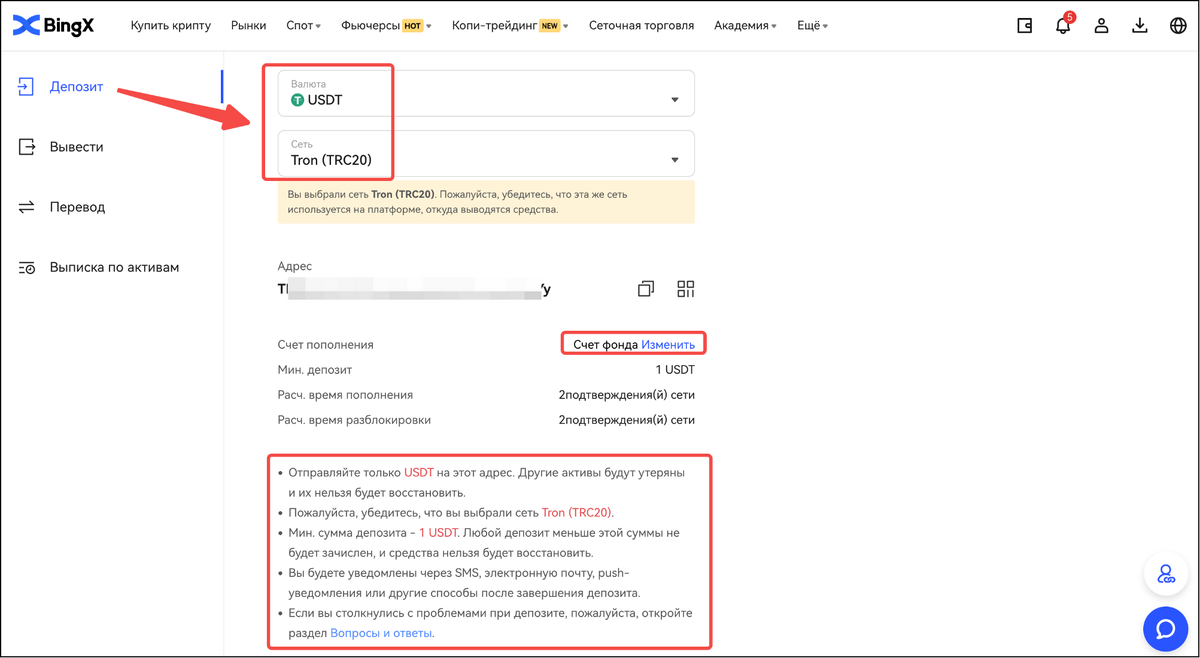This screenshot has height=658, width=1200.
Task: Open the chat support bubble
Action: (x=1165, y=629)
